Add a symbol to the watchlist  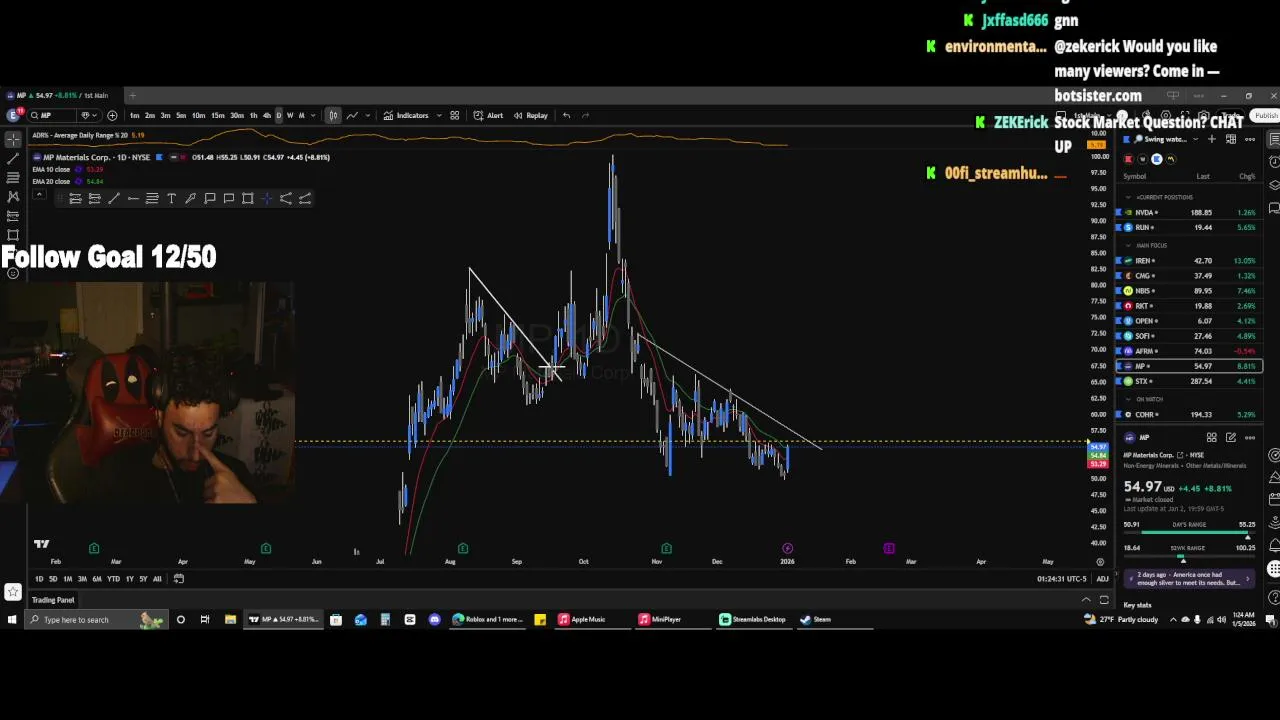pyautogui.click(x=1211, y=139)
